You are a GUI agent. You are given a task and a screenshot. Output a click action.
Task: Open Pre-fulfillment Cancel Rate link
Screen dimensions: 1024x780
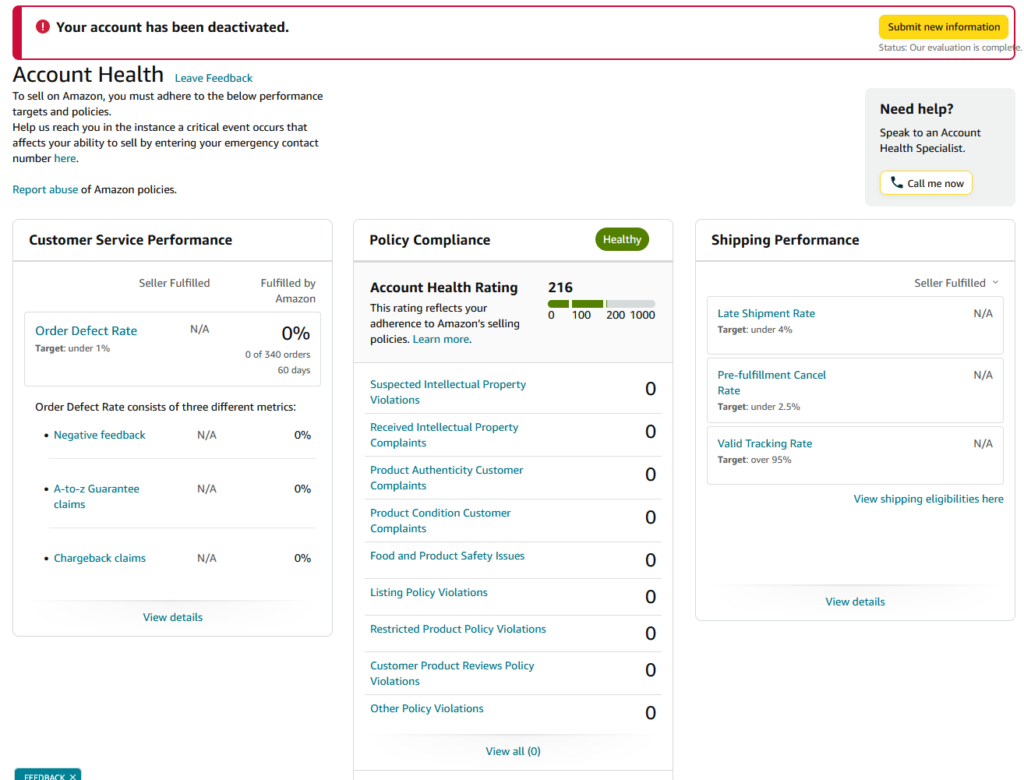pyautogui.click(x=771, y=383)
